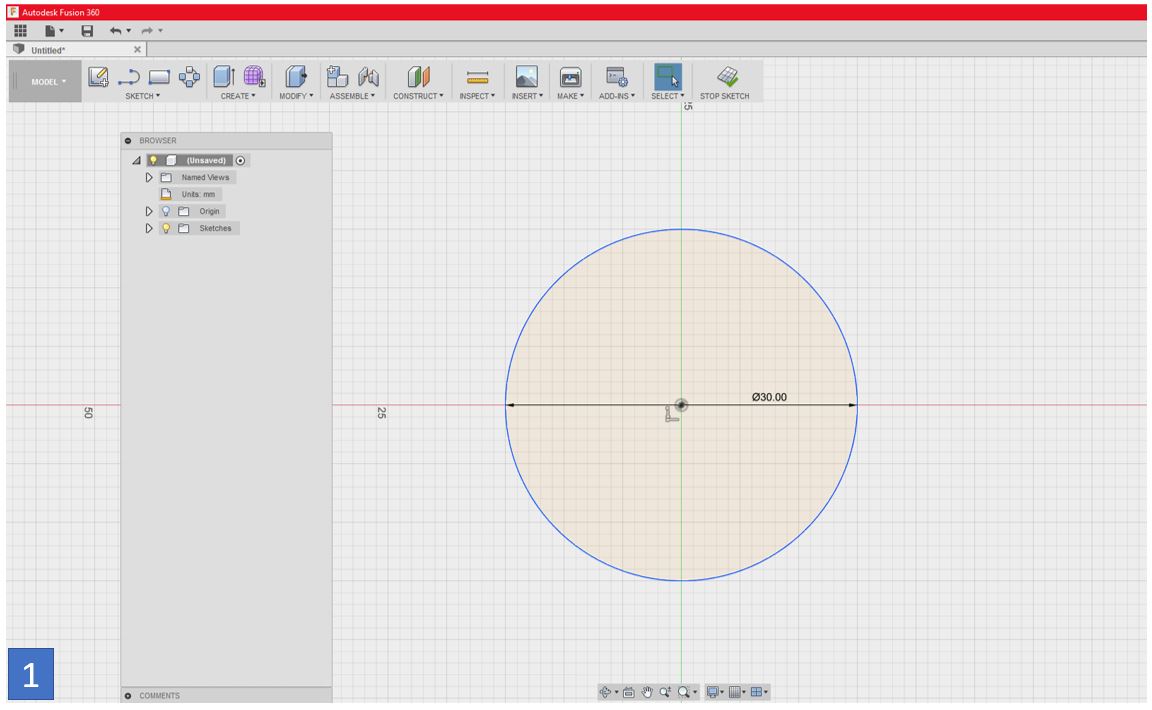The image size is (1152, 710).
Task: Select the Rectangle sketch tool icon
Action: tap(159, 76)
